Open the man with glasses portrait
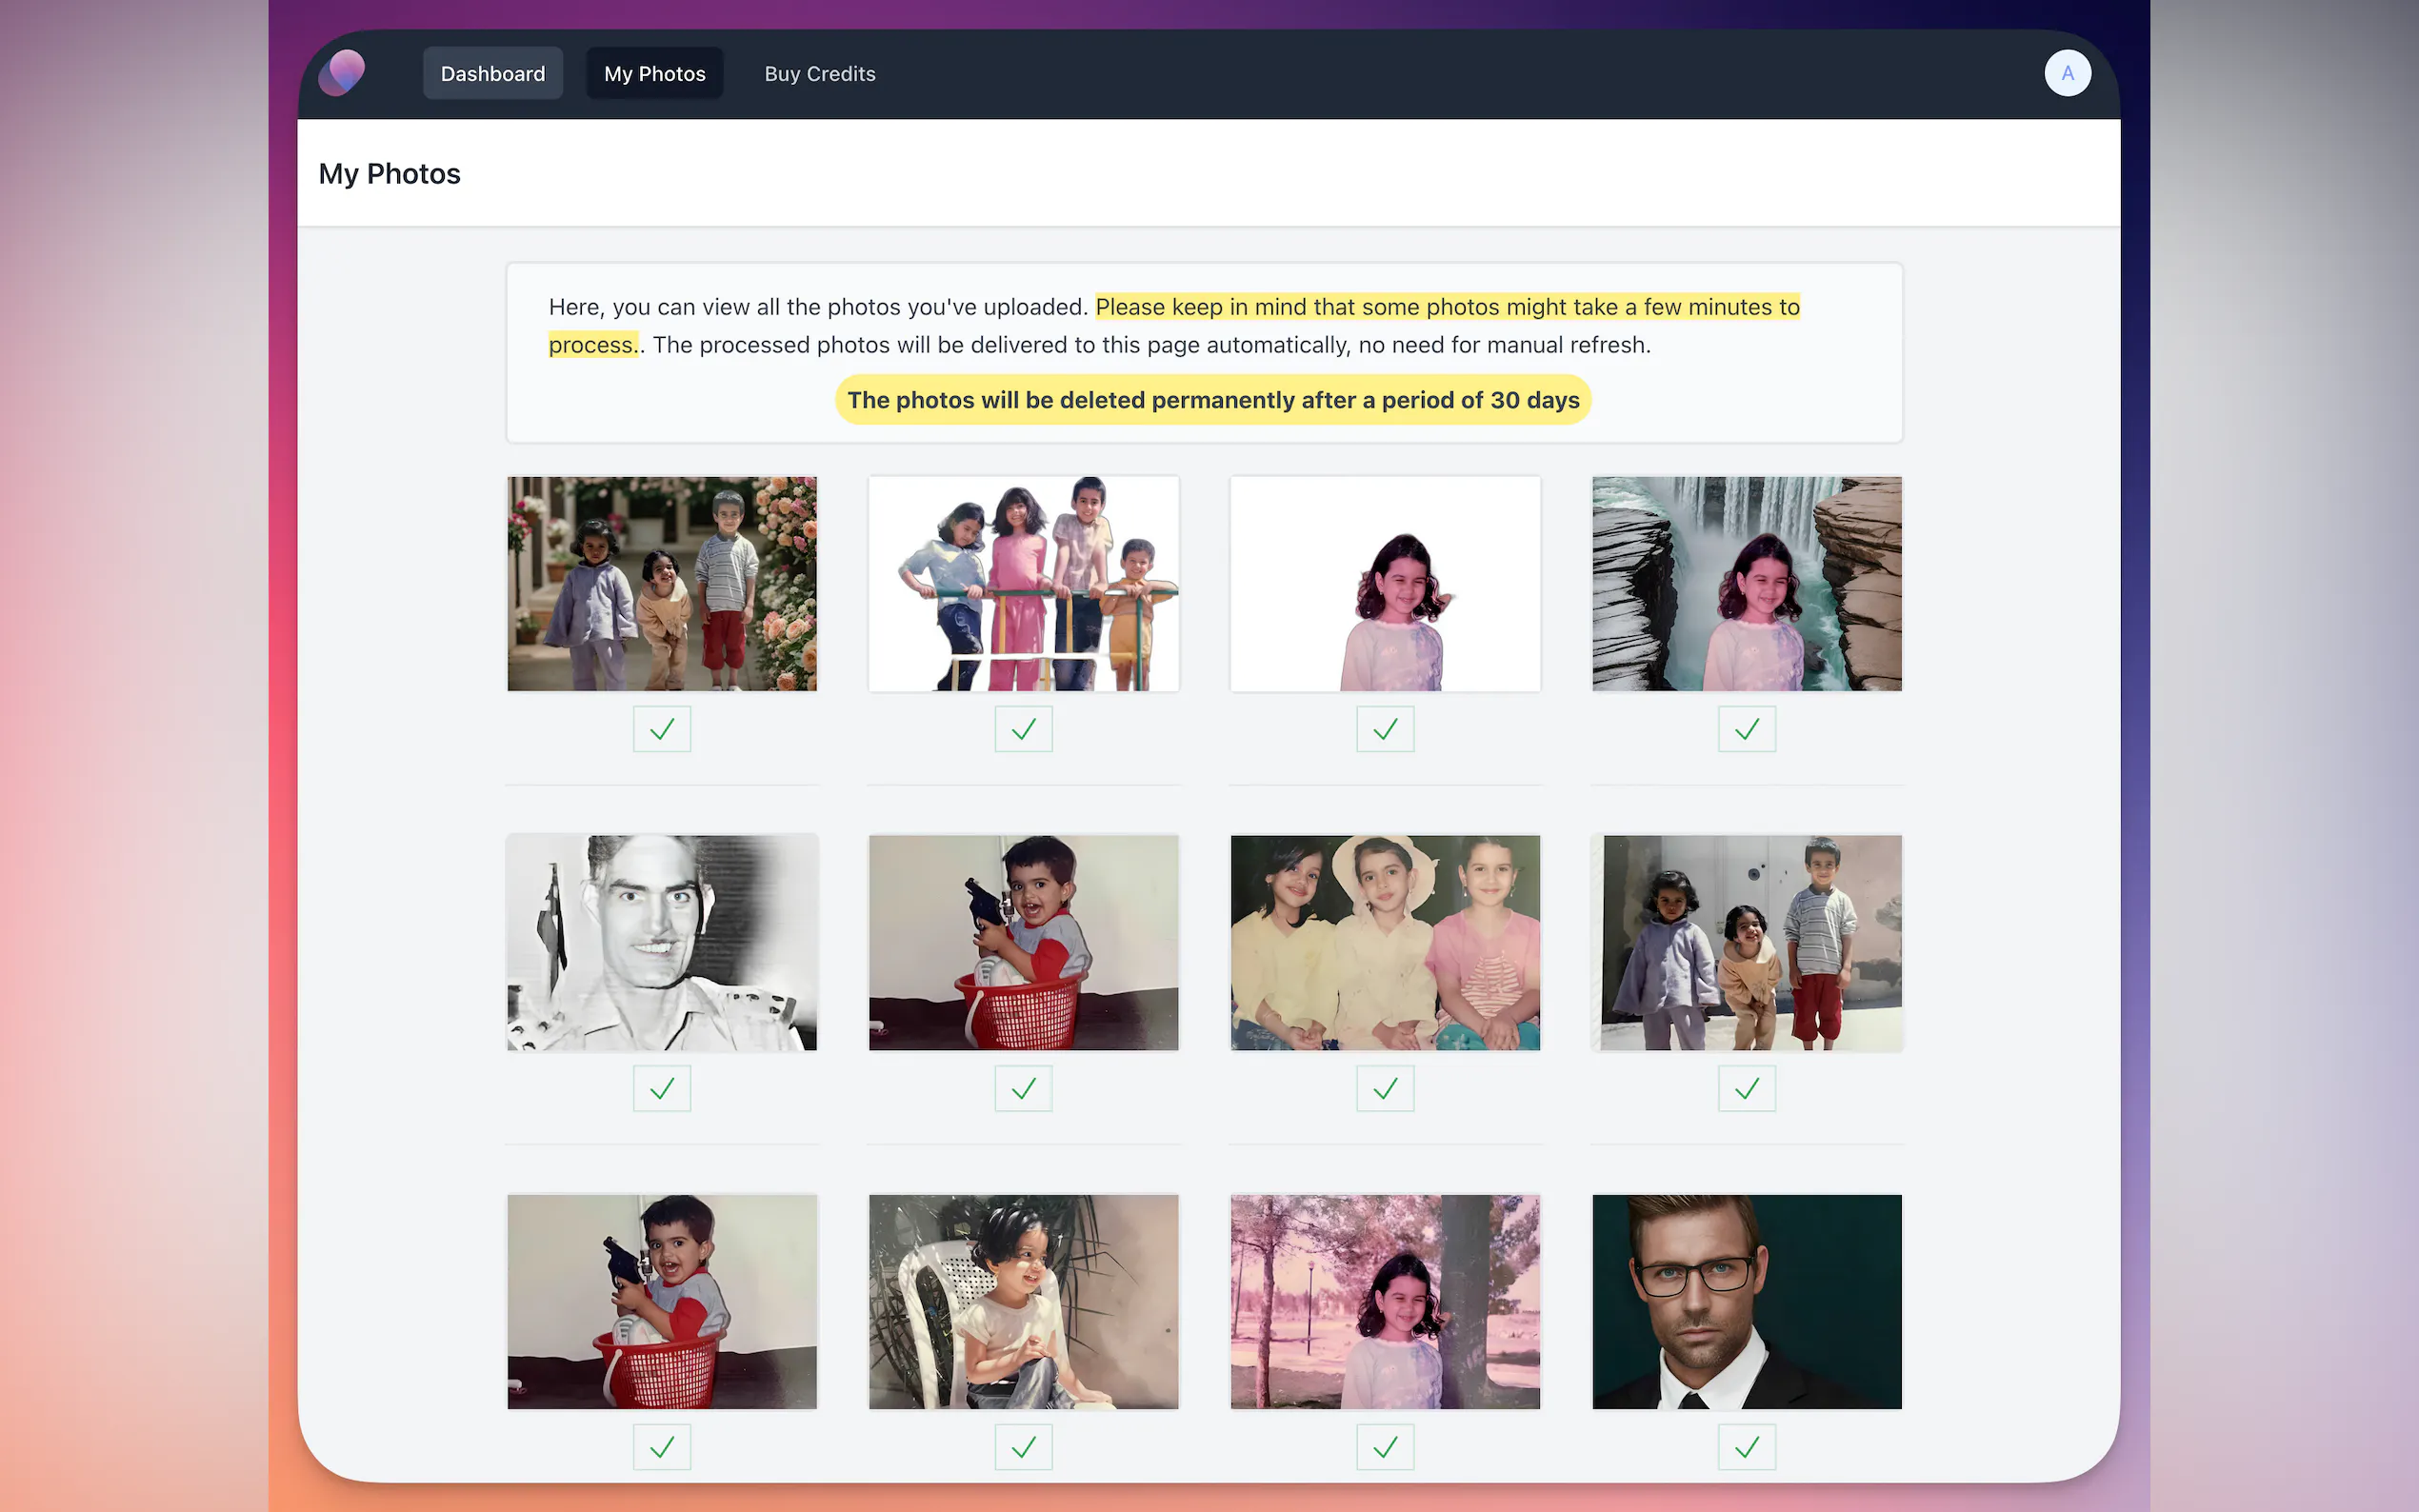 1746,1301
